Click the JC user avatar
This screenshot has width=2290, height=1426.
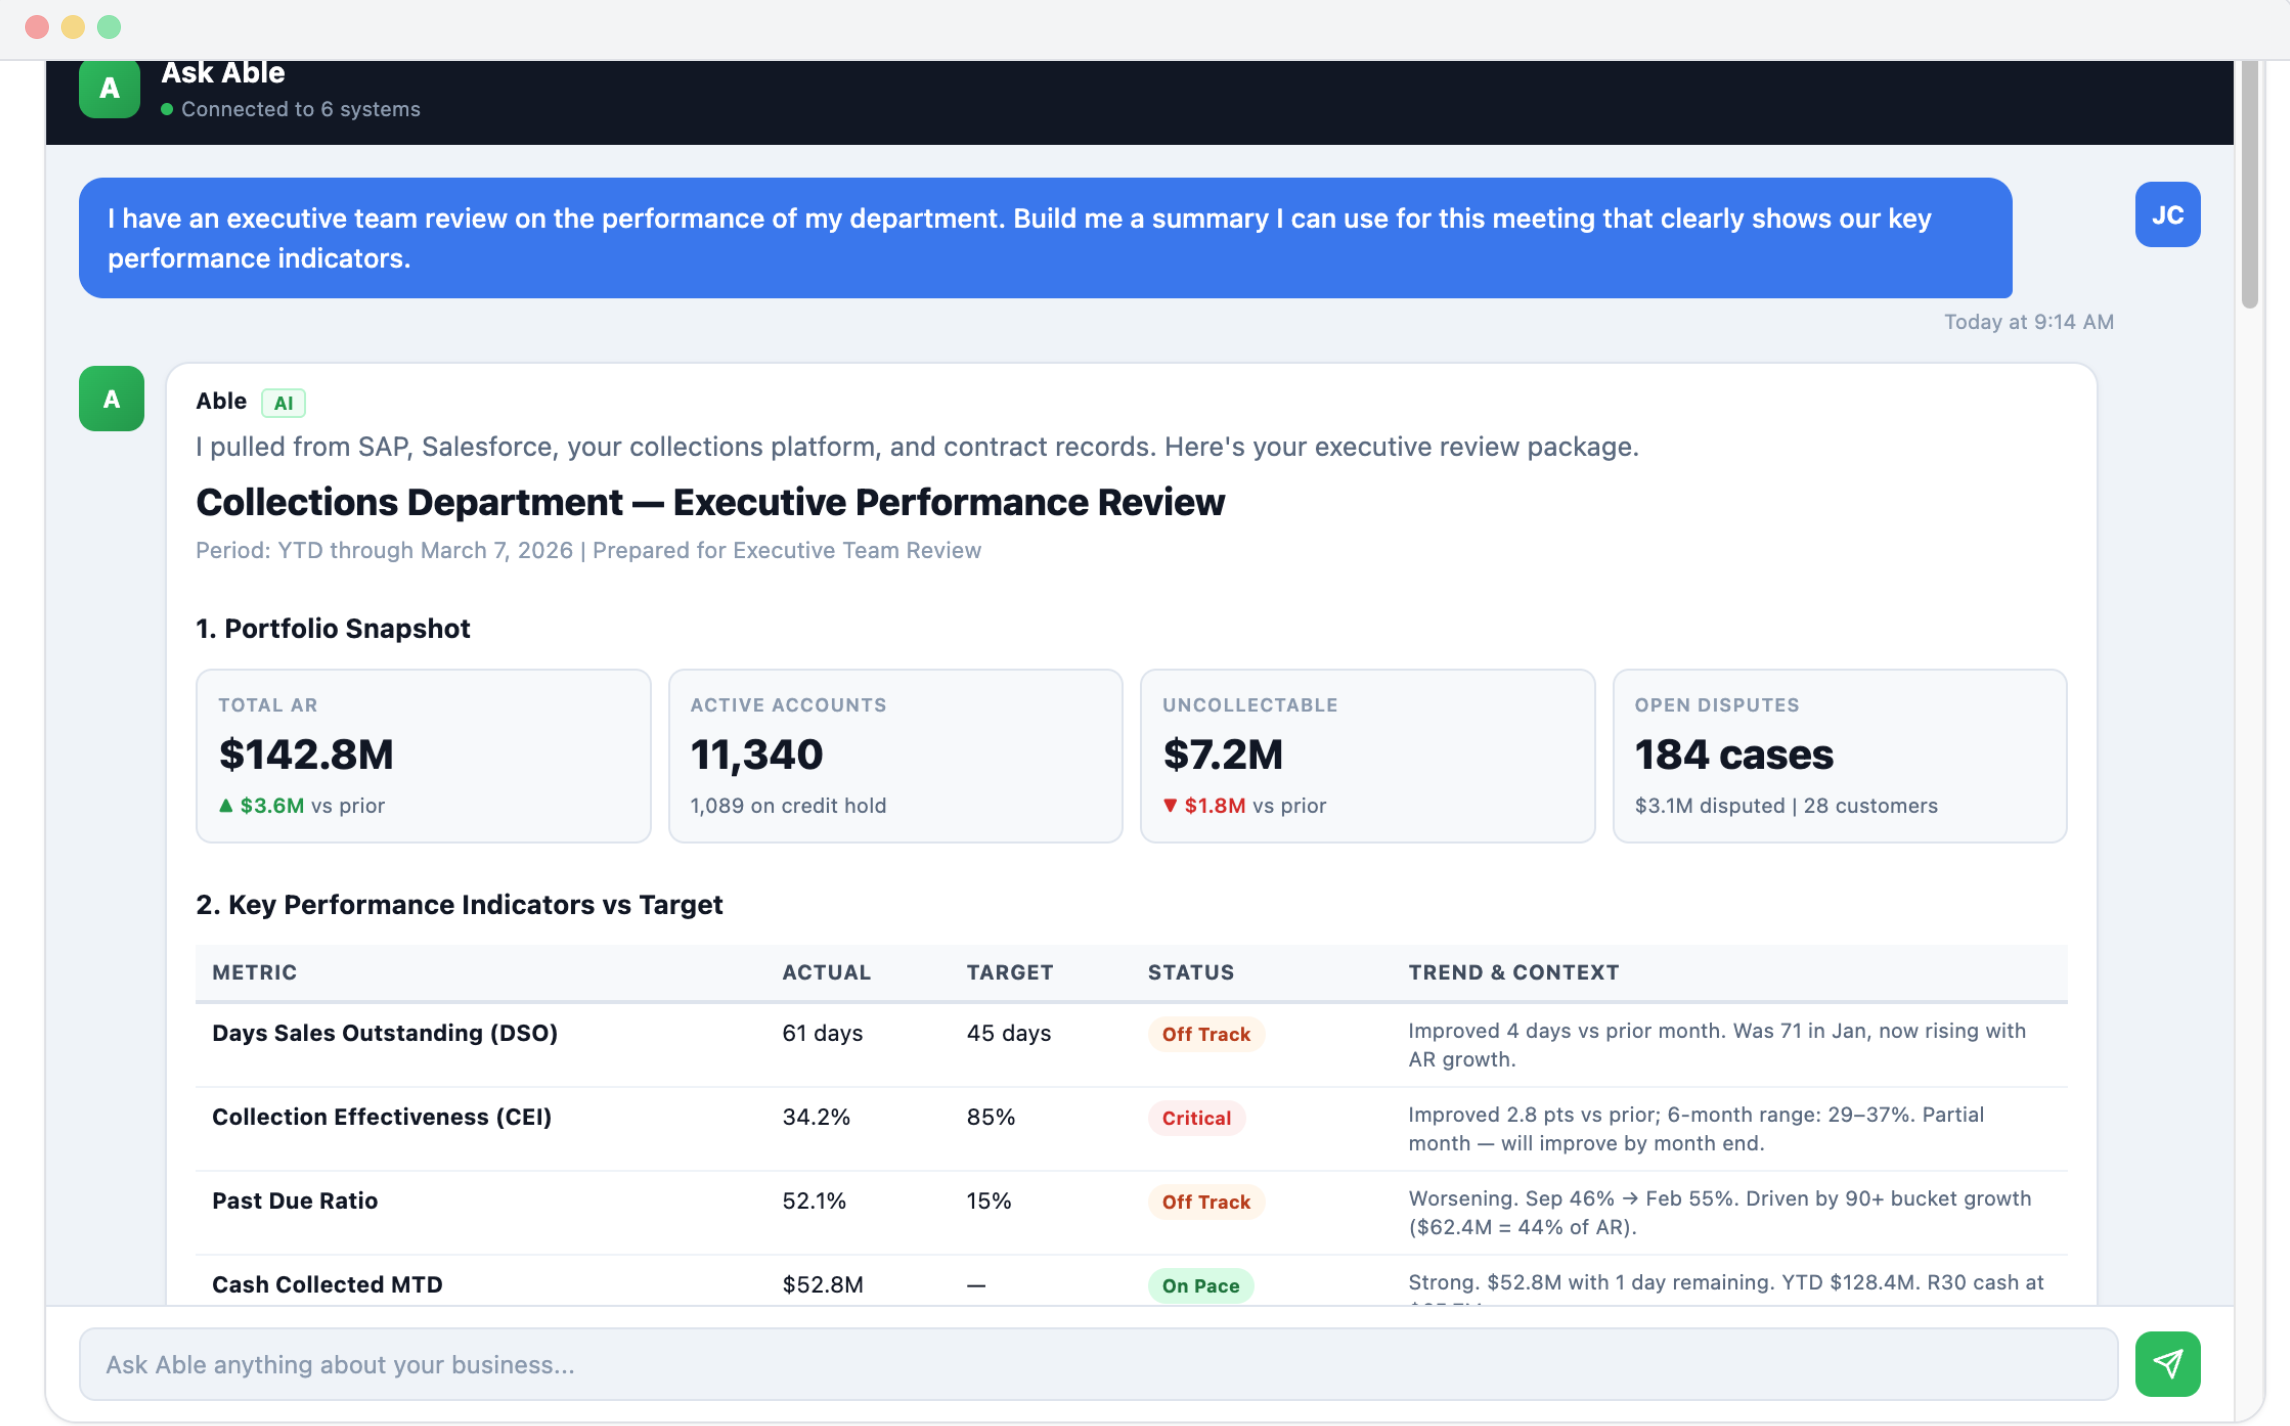[2166, 215]
